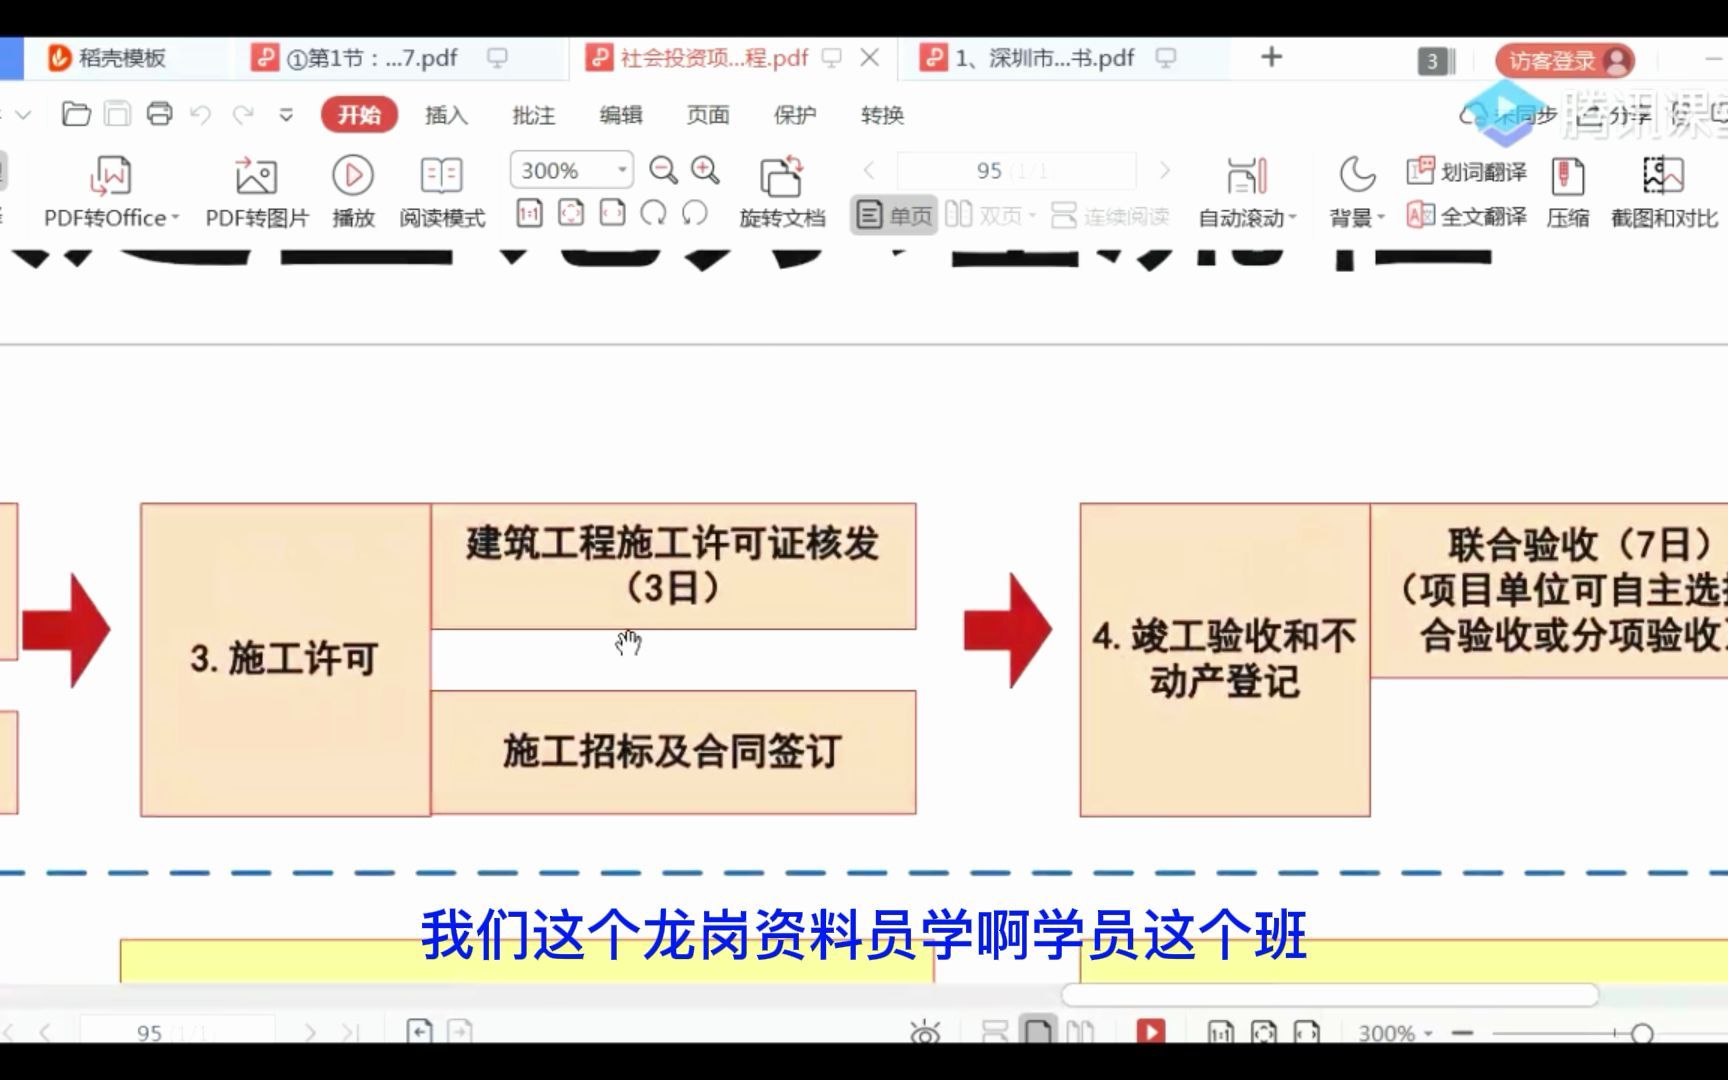Open status bar 300% zoom menu

pyautogui.click(x=1394, y=1033)
